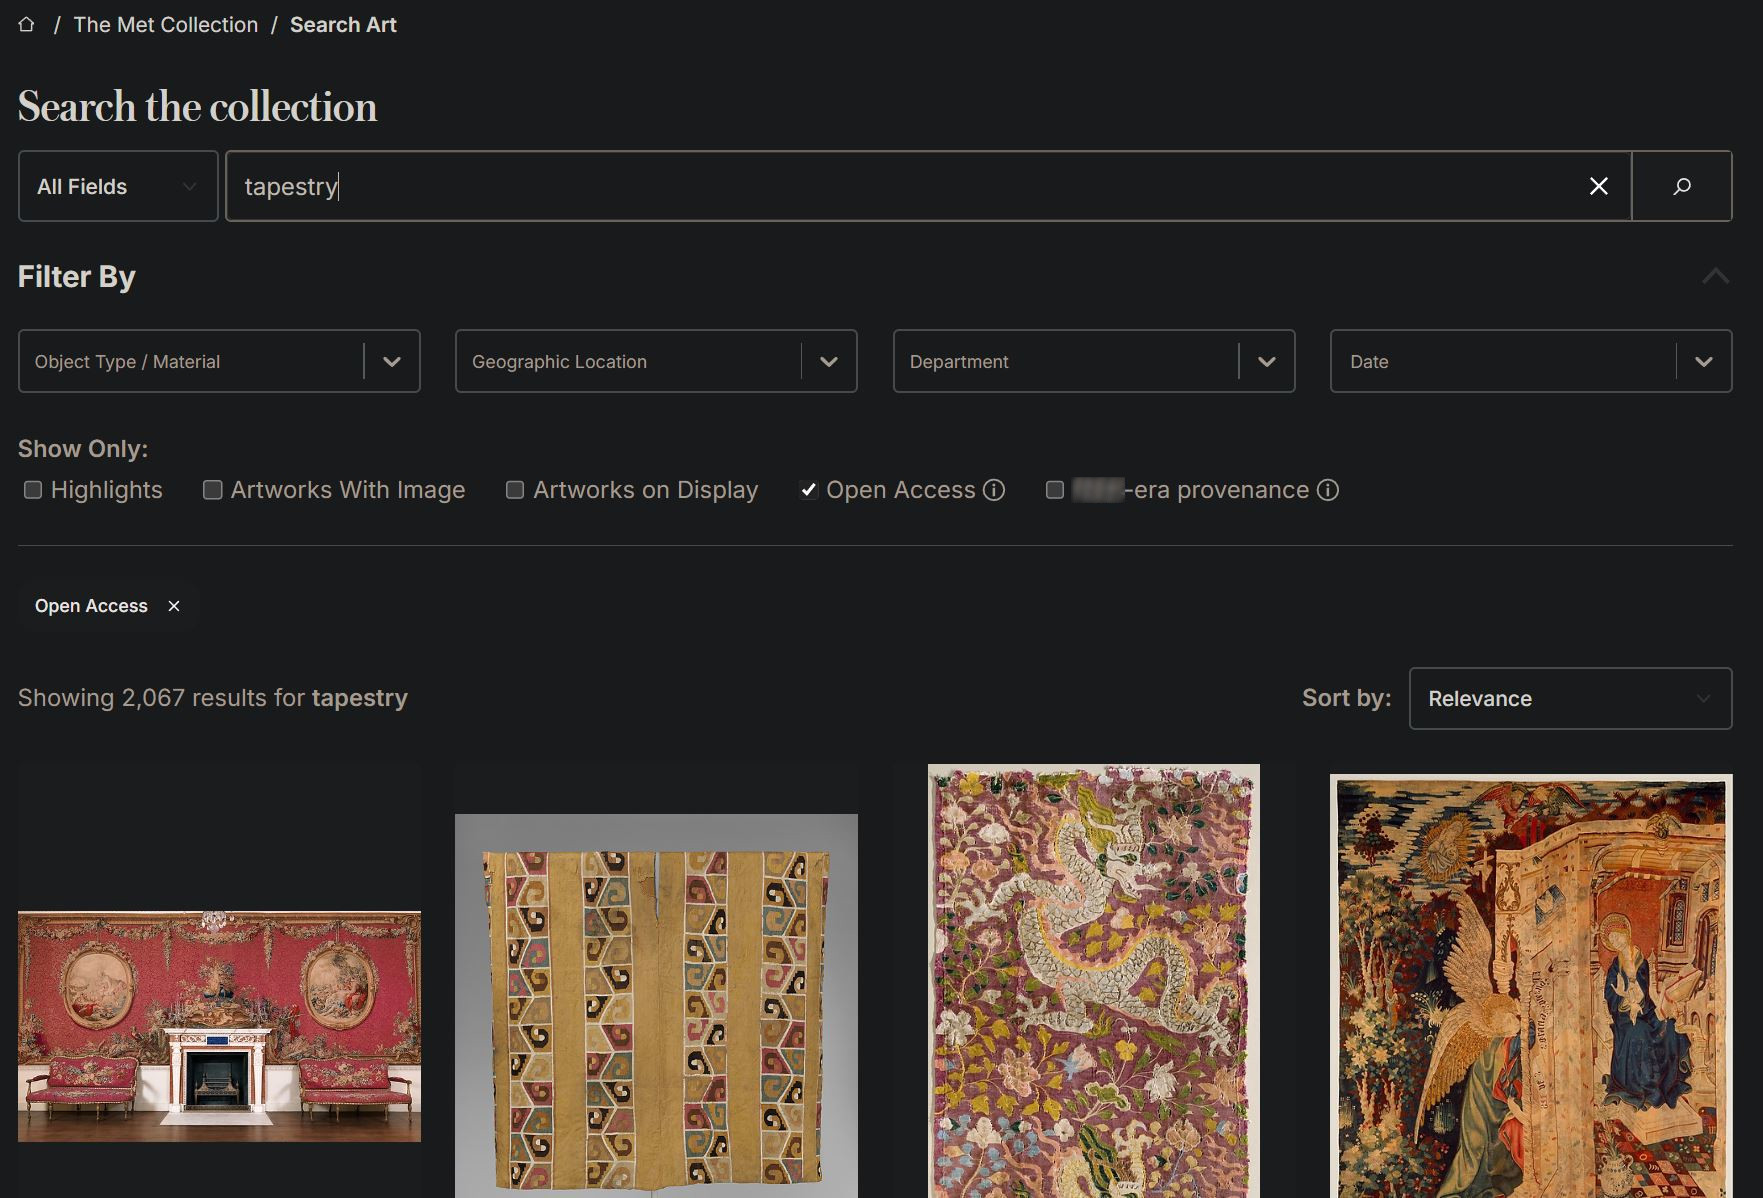
Task: Select the results count text
Action: (213, 698)
